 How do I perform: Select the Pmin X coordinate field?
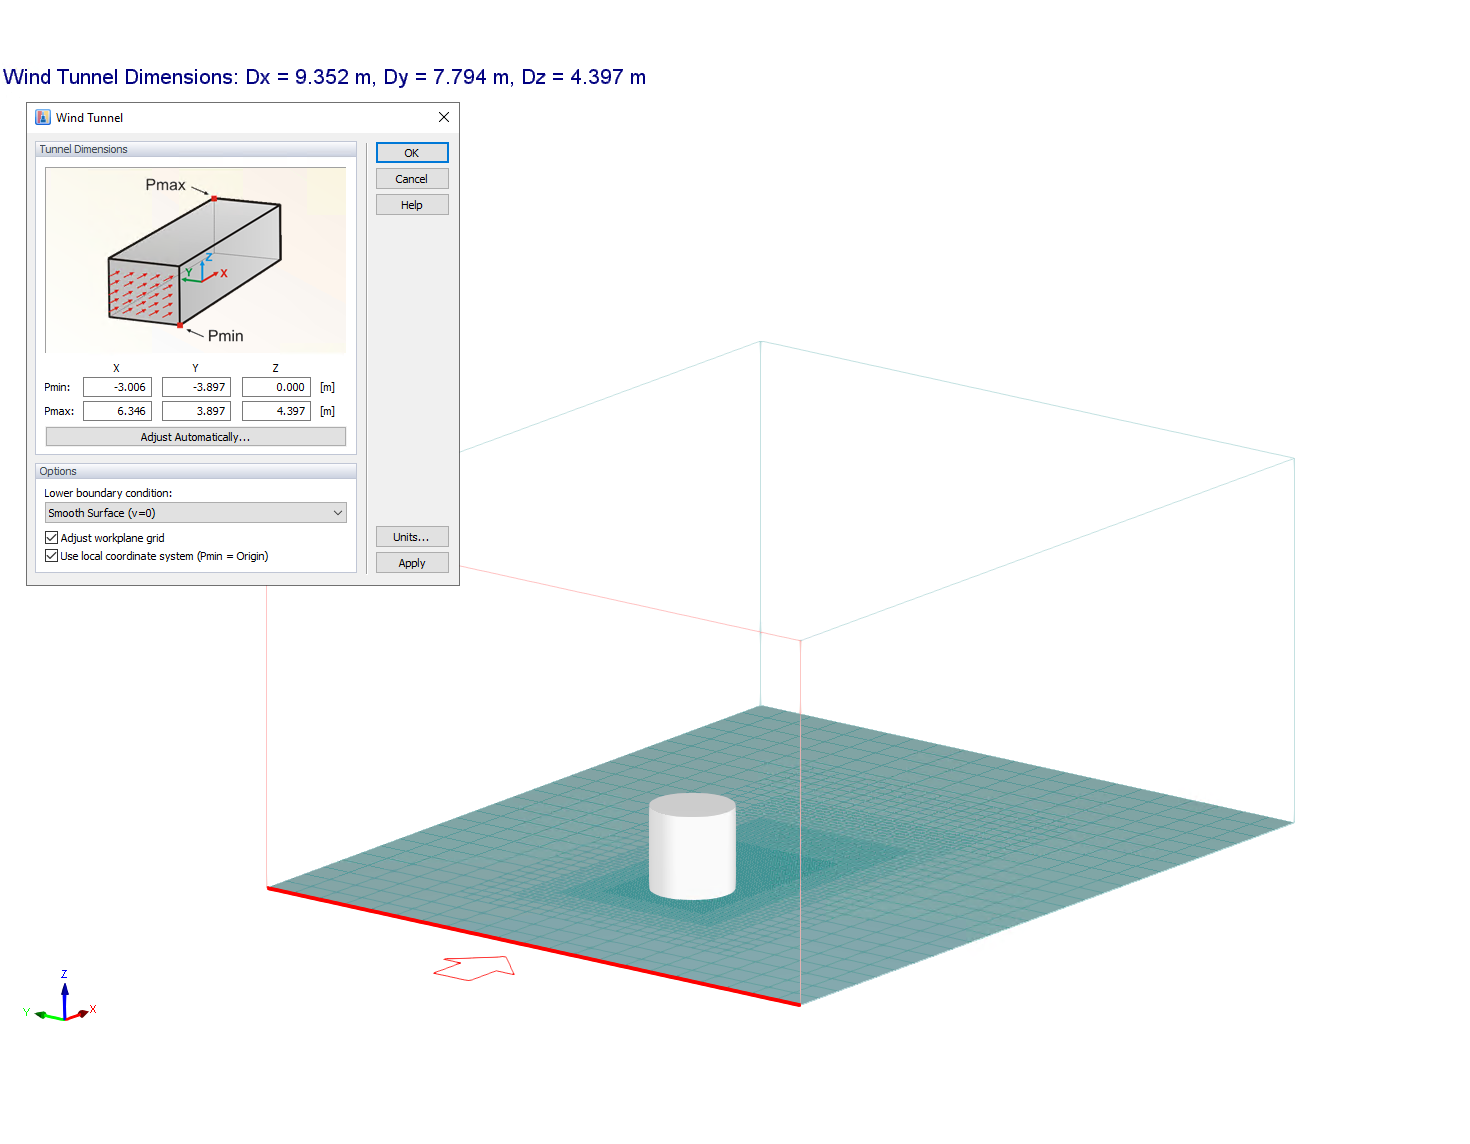click(x=116, y=386)
